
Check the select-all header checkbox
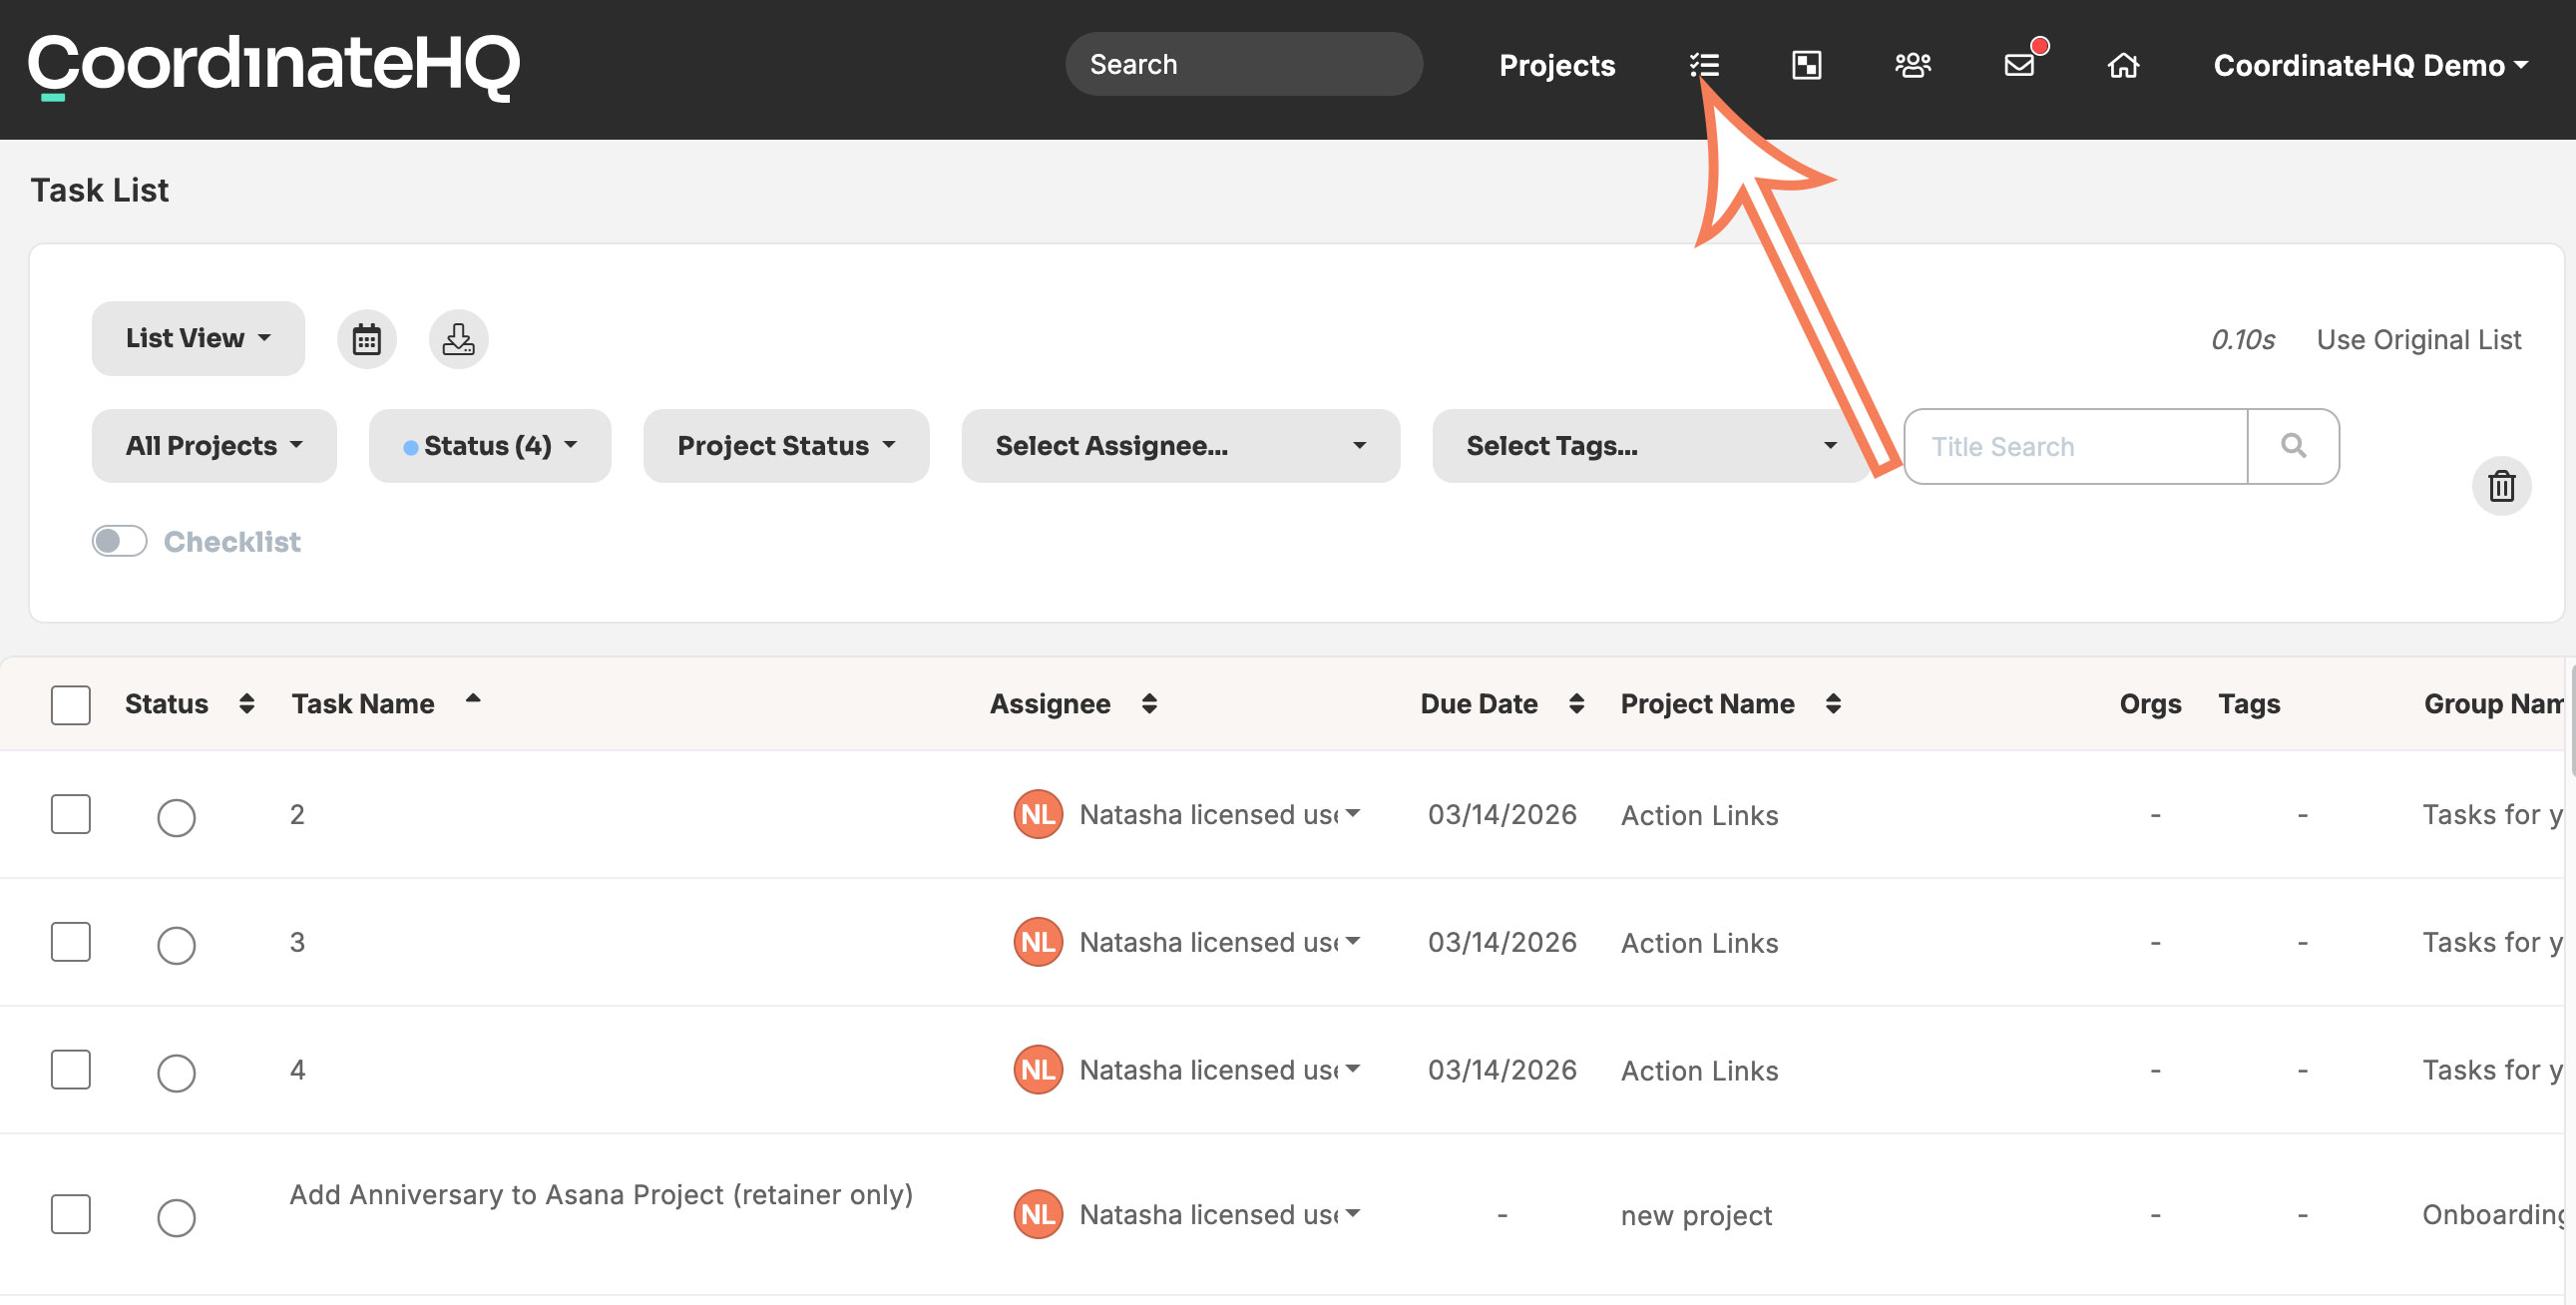[70, 705]
